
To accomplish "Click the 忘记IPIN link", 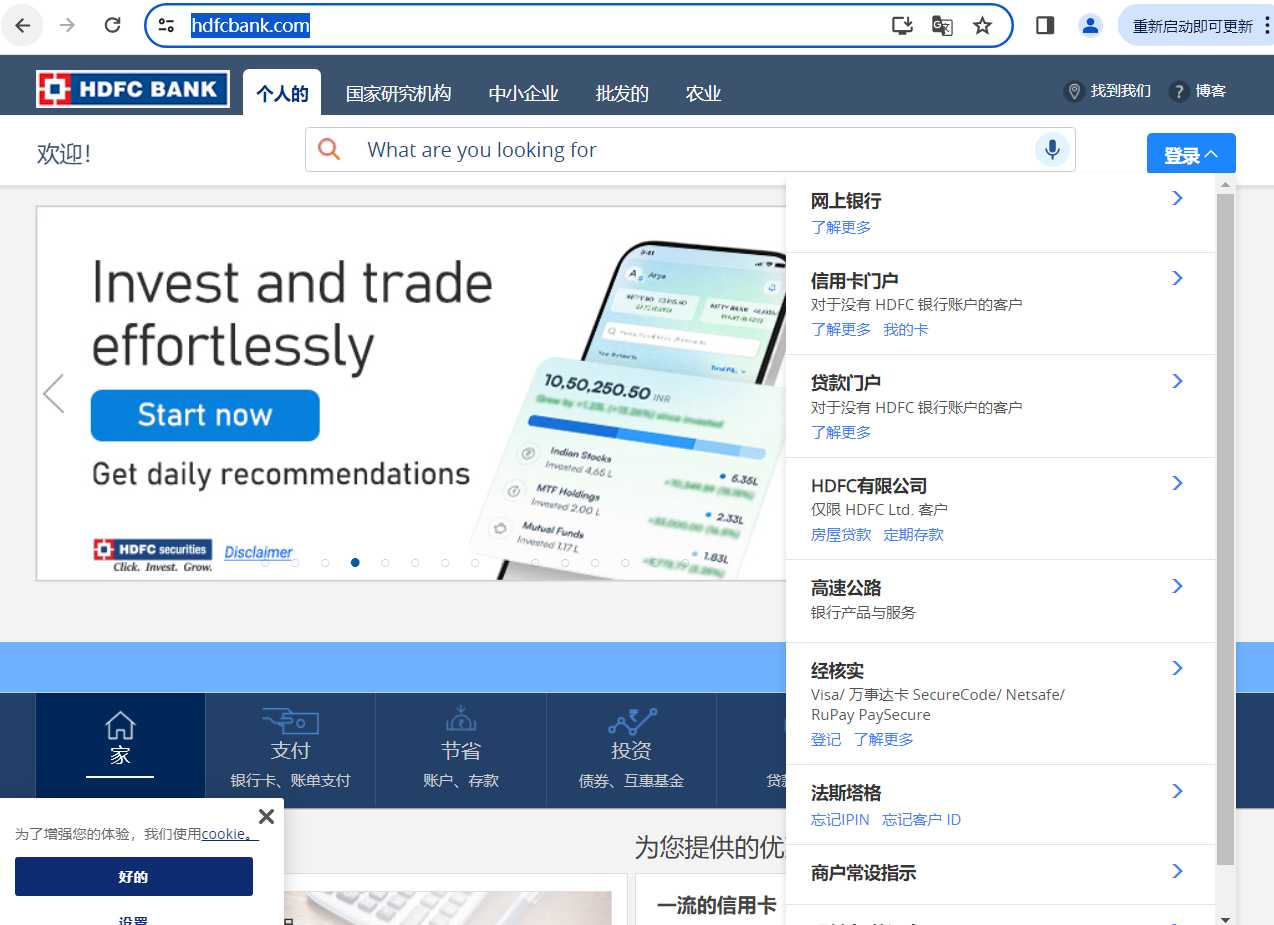I will [x=840, y=819].
